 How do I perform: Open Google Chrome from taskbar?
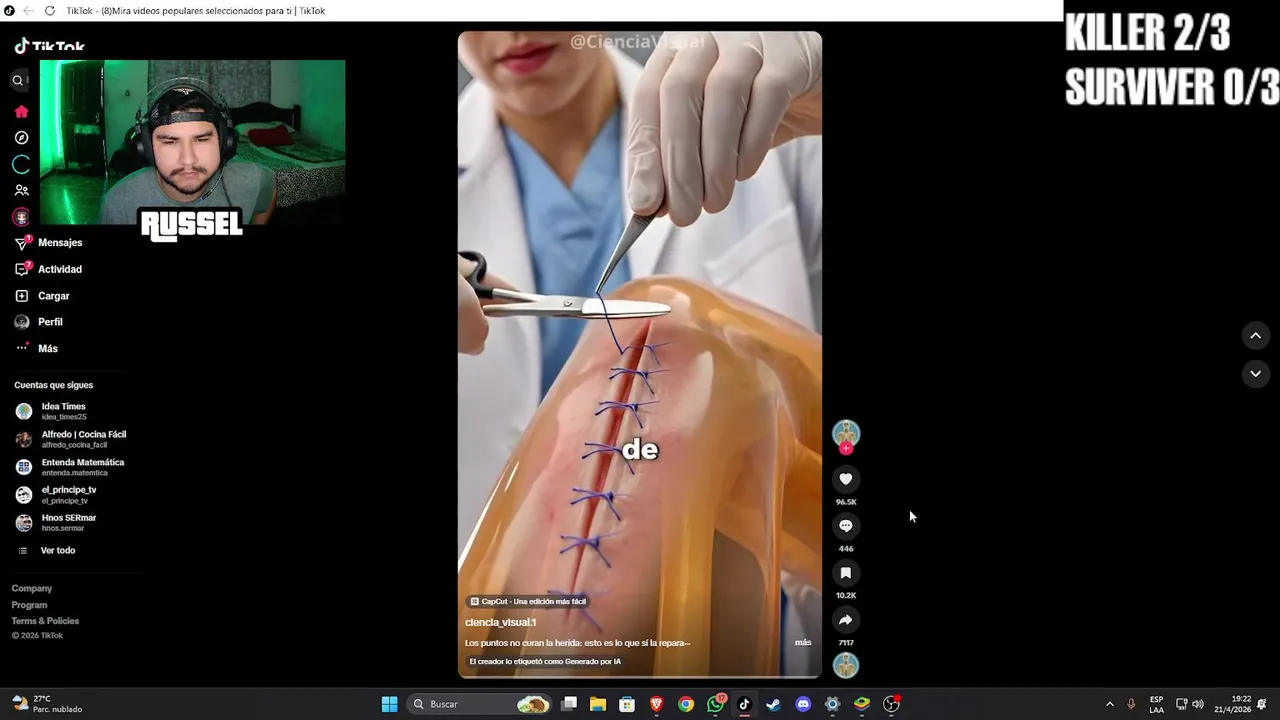coord(686,704)
